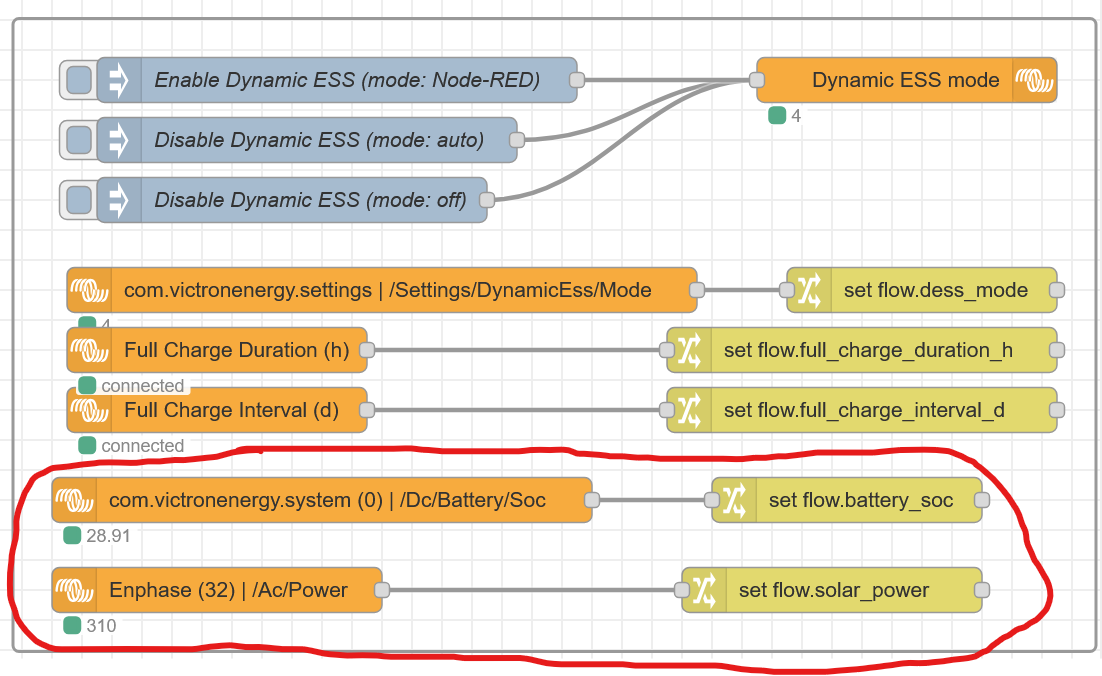Click connected status under Full Charge Duration node
Viewport: 1102px width, 676px height.
[143, 386]
